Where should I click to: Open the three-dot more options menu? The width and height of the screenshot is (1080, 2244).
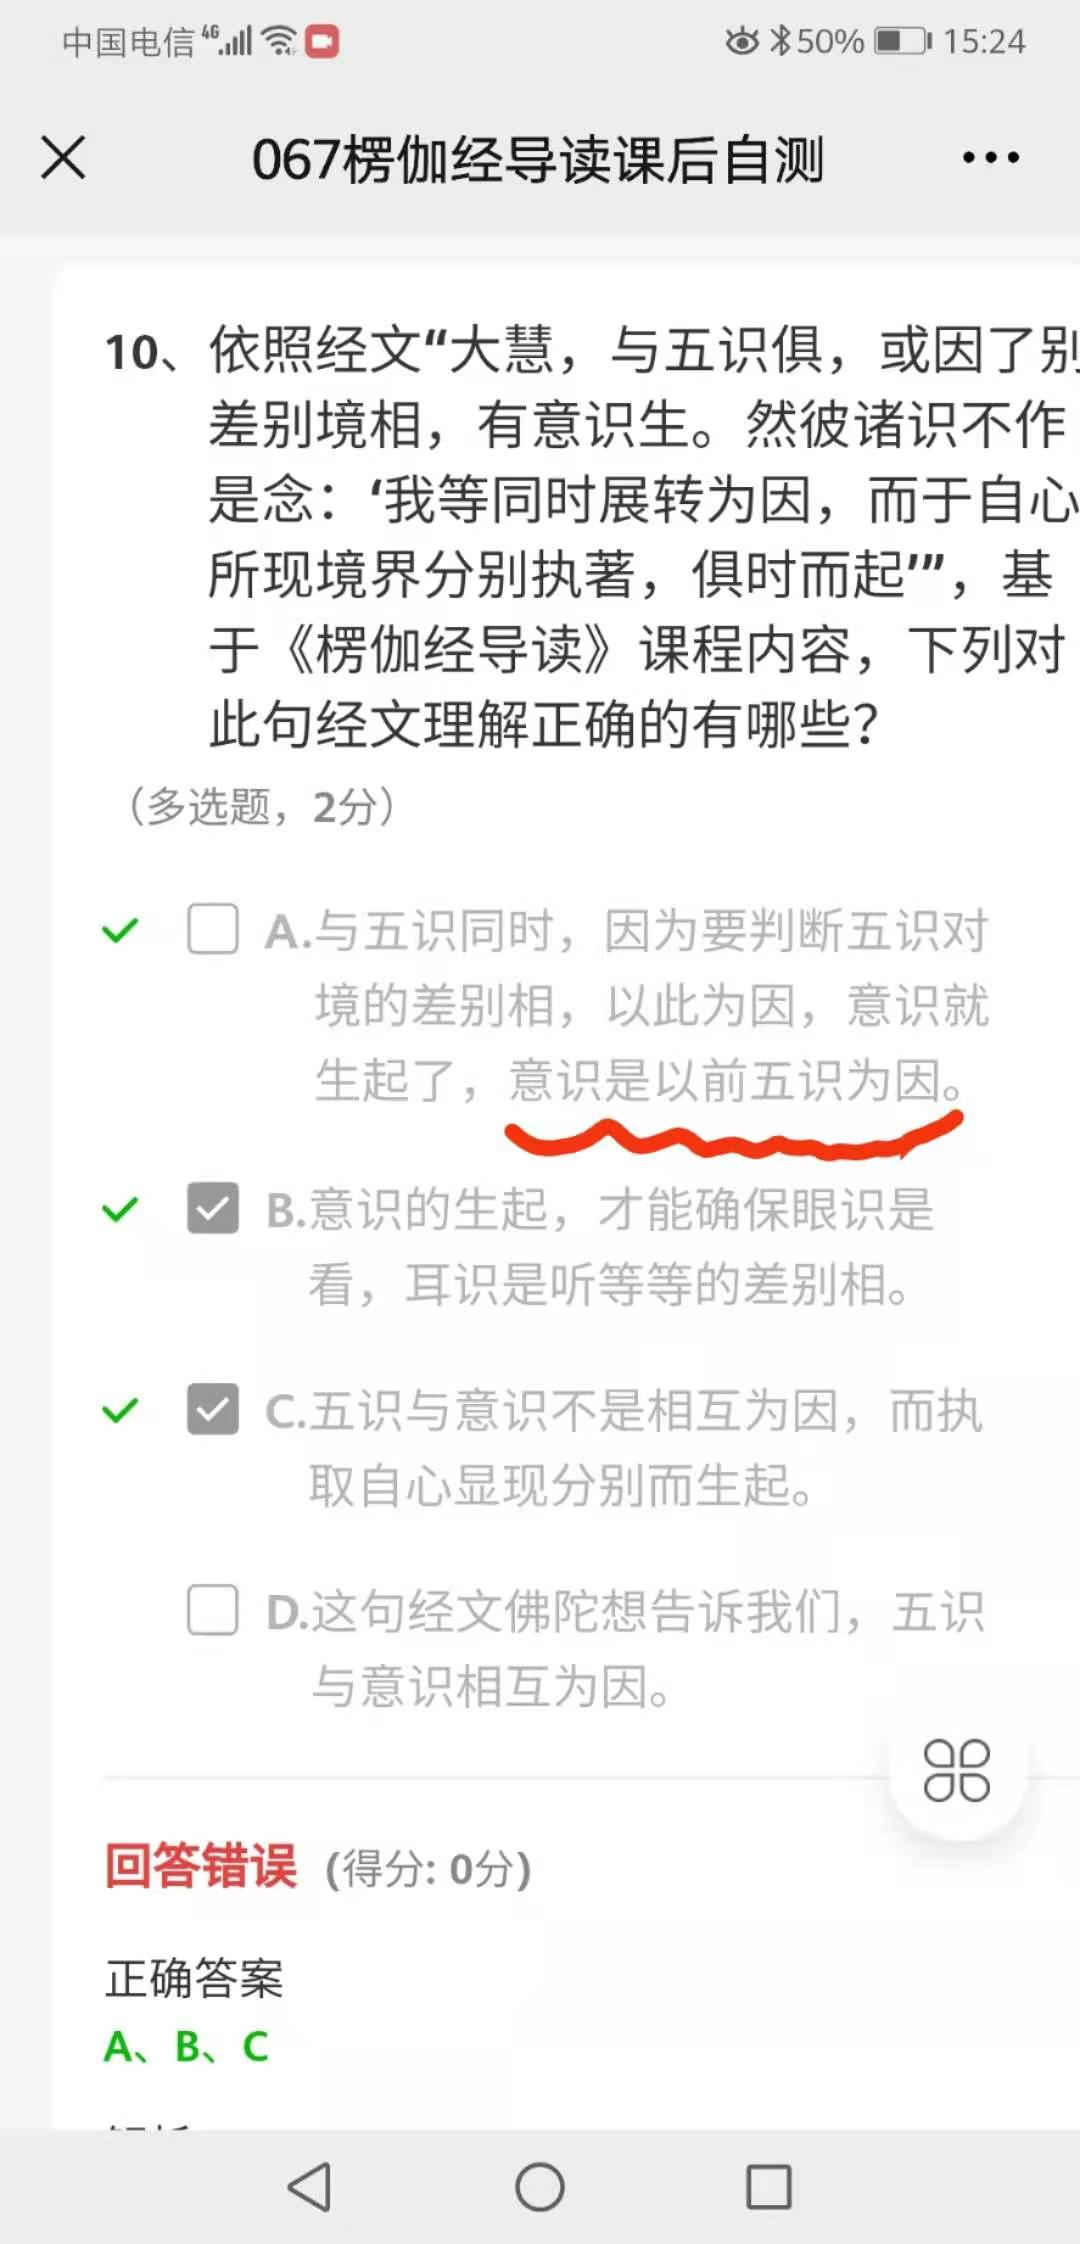click(x=990, y=158)
